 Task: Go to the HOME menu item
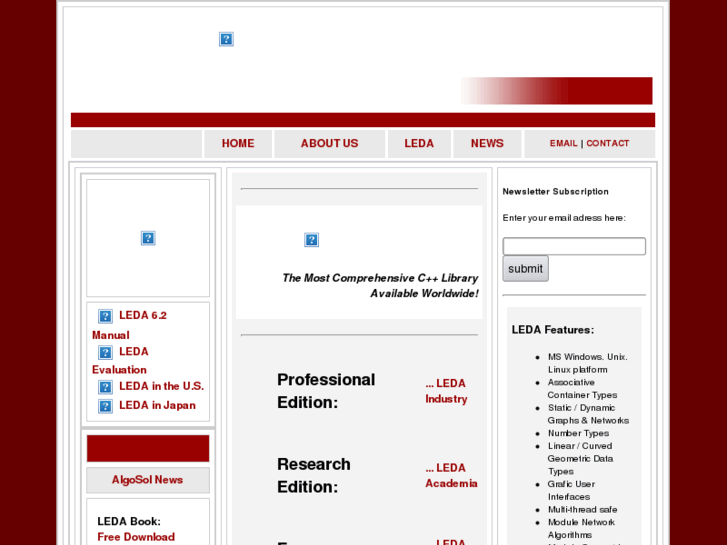pyautogui.click(x=238, y=143)
